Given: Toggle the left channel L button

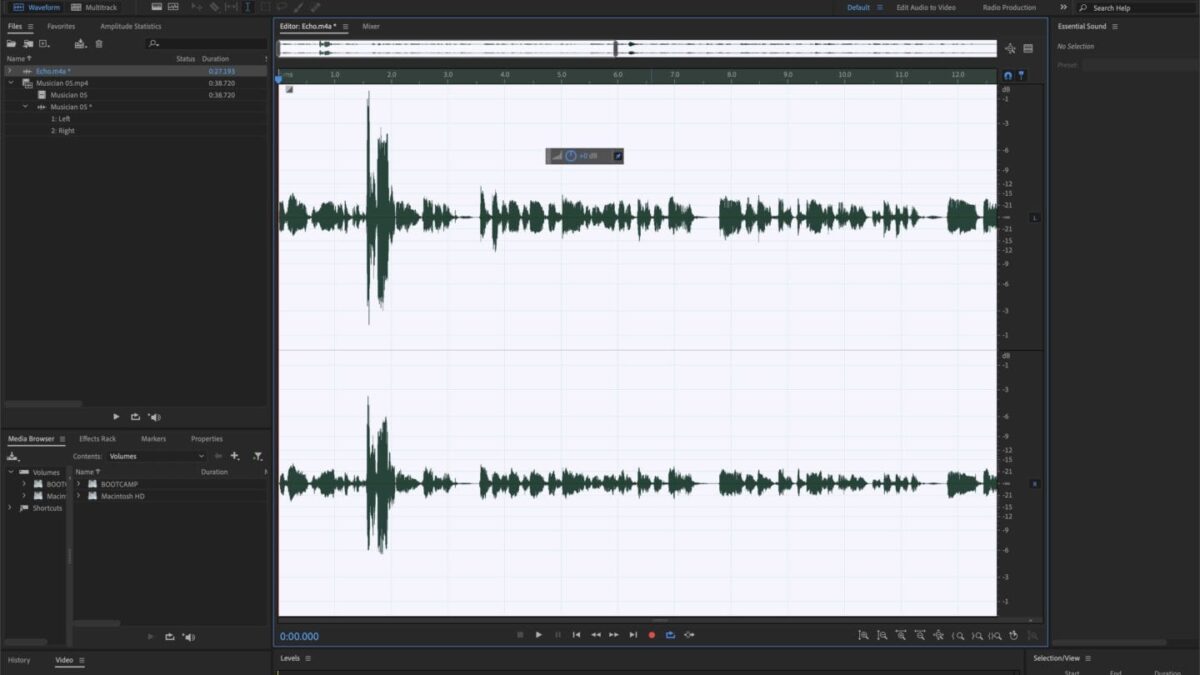Looking at the screenshot, I should (1035, 217).
